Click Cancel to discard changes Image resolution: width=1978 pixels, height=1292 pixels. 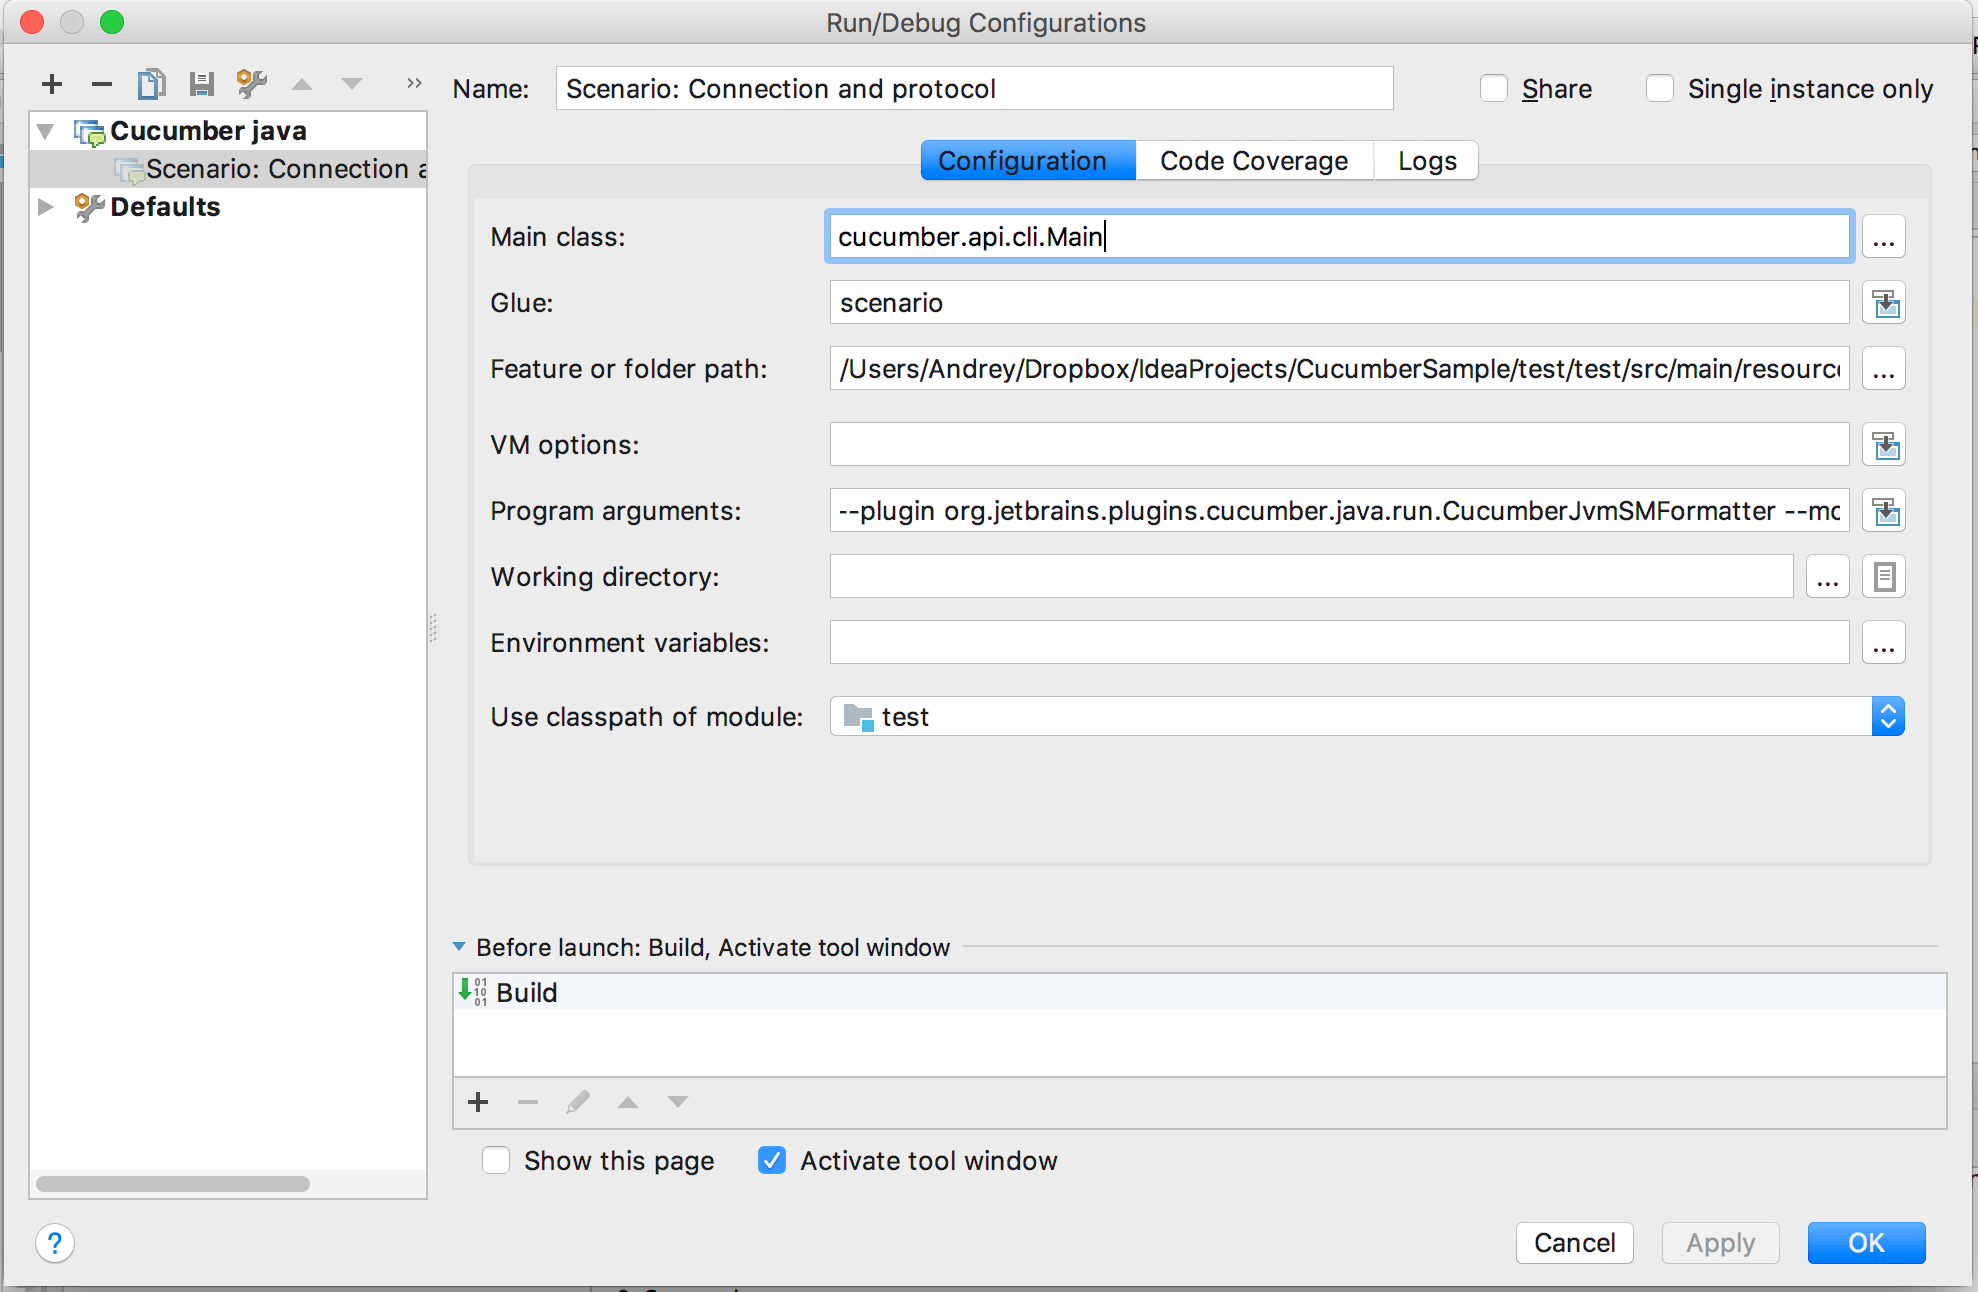1574,1243
